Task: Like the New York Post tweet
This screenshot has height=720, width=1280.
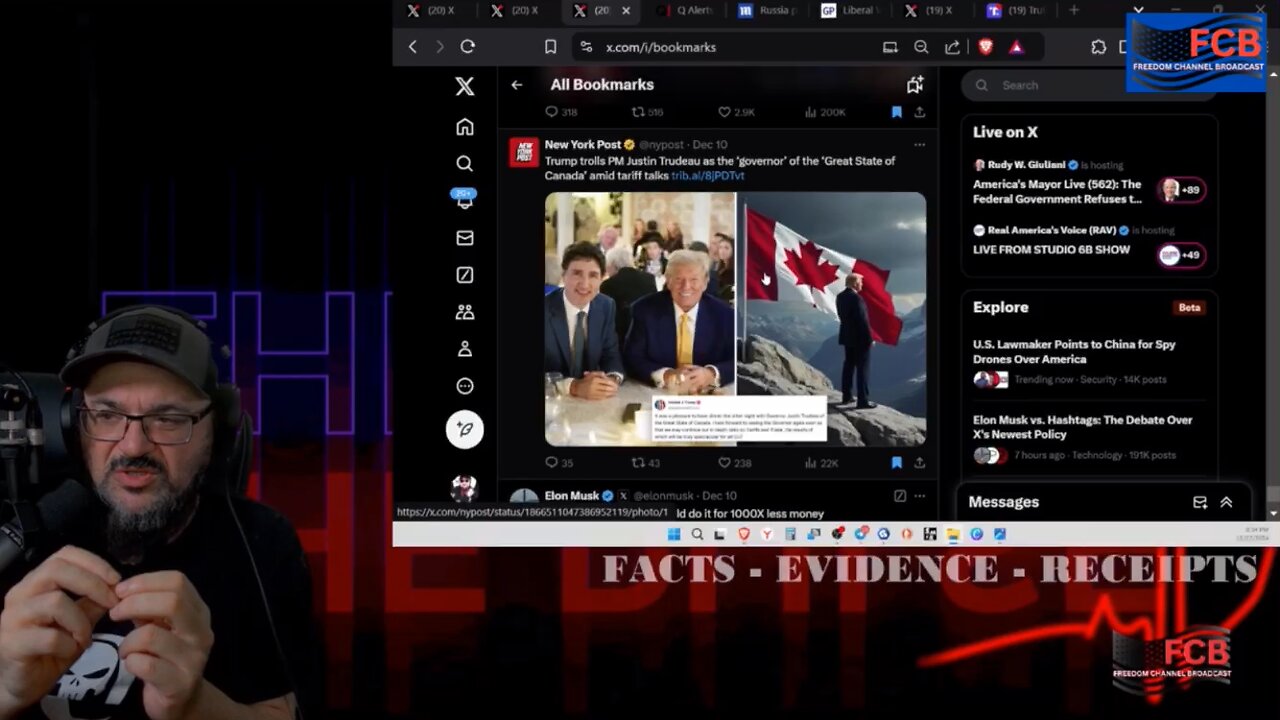Action: coord(735,463)
